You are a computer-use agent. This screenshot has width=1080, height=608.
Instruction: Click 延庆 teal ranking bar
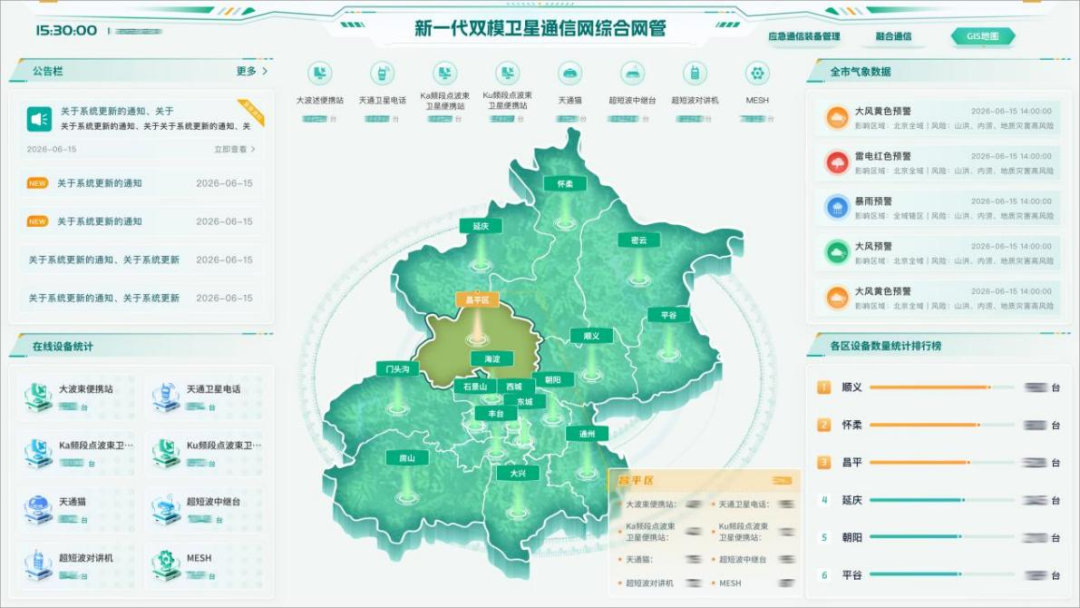917,500
